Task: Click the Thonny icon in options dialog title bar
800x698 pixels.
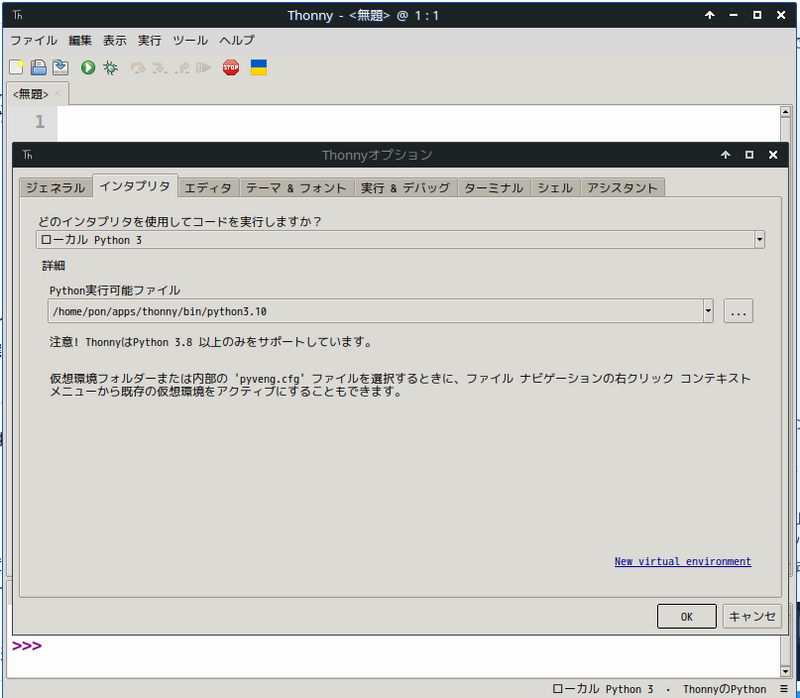Action: (x=28, y=155)
